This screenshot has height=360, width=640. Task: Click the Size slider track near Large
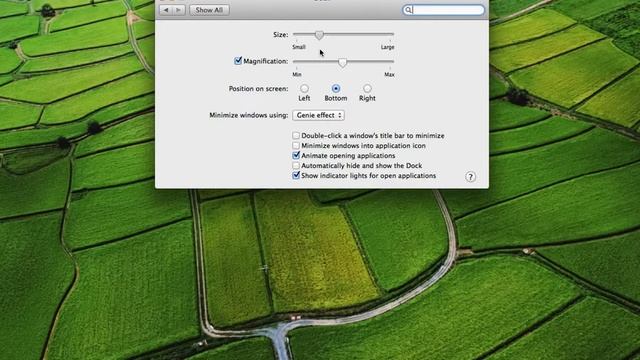pos(388,34)
